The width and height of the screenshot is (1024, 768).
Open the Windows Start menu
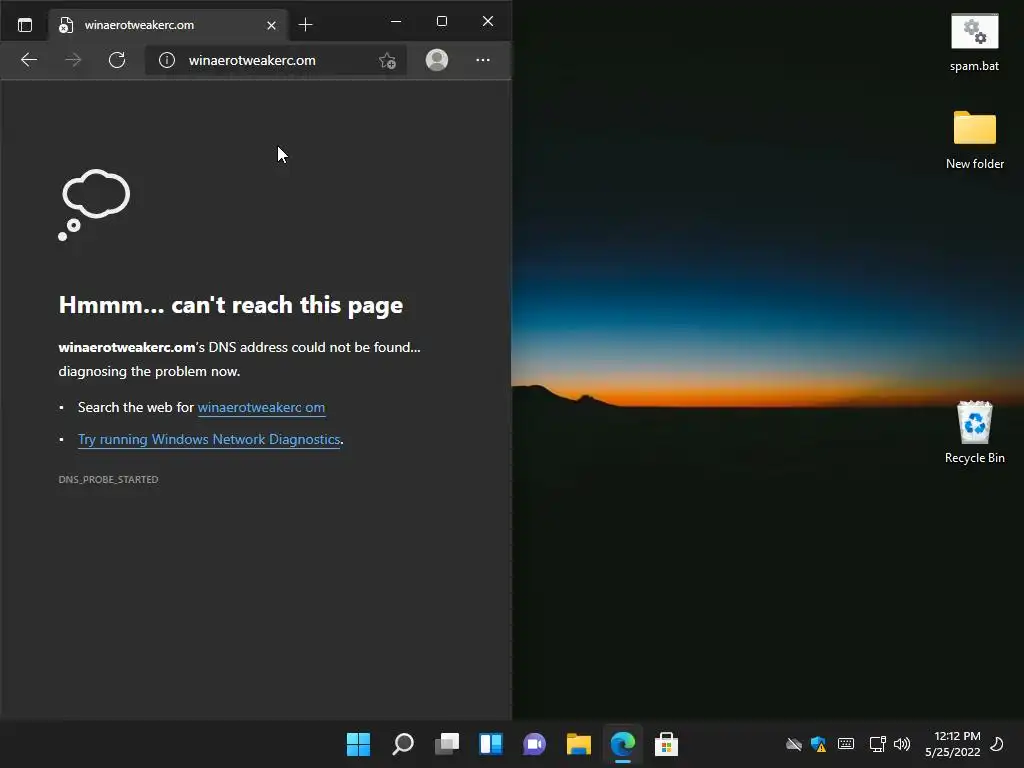point(358,744)
